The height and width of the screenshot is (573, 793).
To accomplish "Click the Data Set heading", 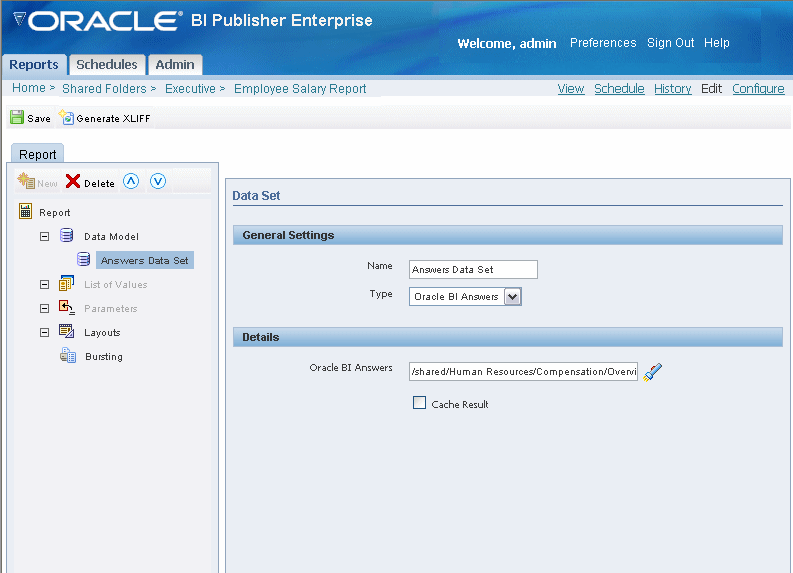I will [256, 196].
